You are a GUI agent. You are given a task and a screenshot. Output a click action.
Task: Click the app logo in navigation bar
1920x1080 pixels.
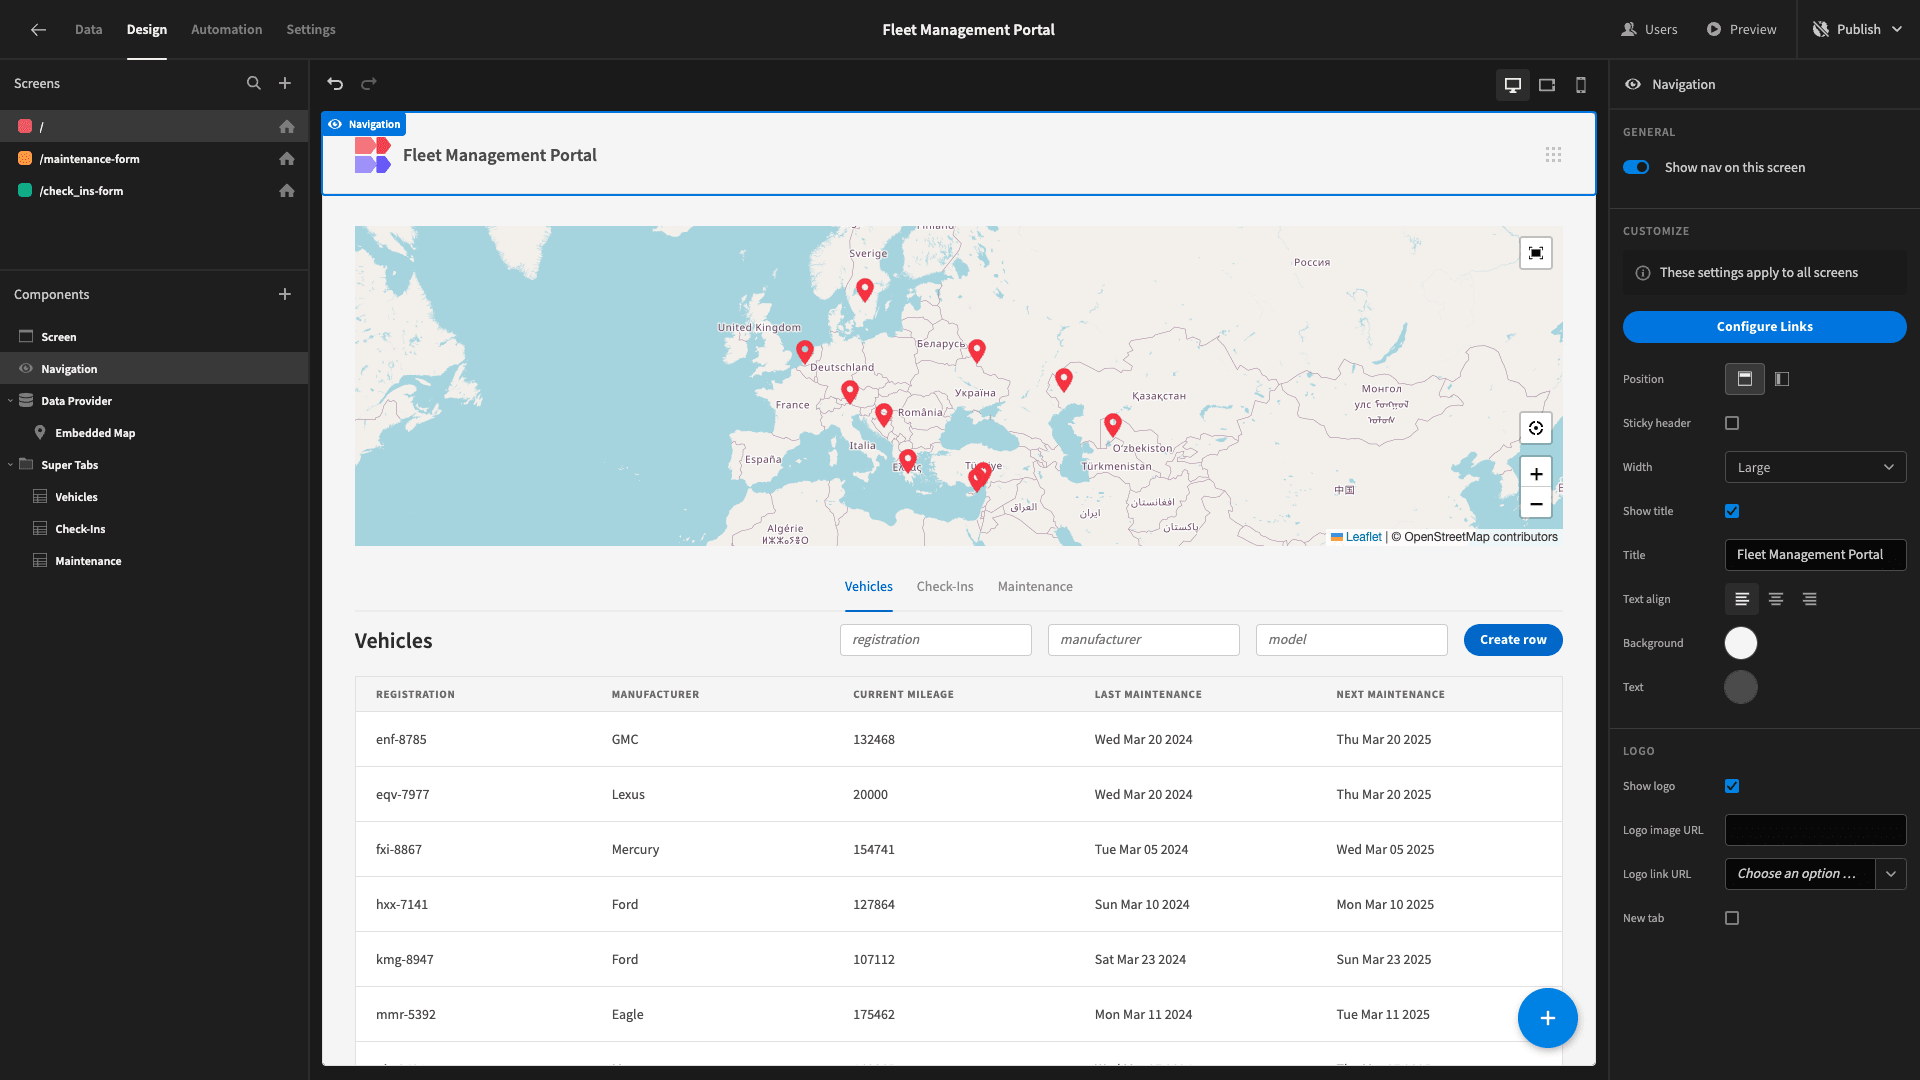[x=373, y=155]
